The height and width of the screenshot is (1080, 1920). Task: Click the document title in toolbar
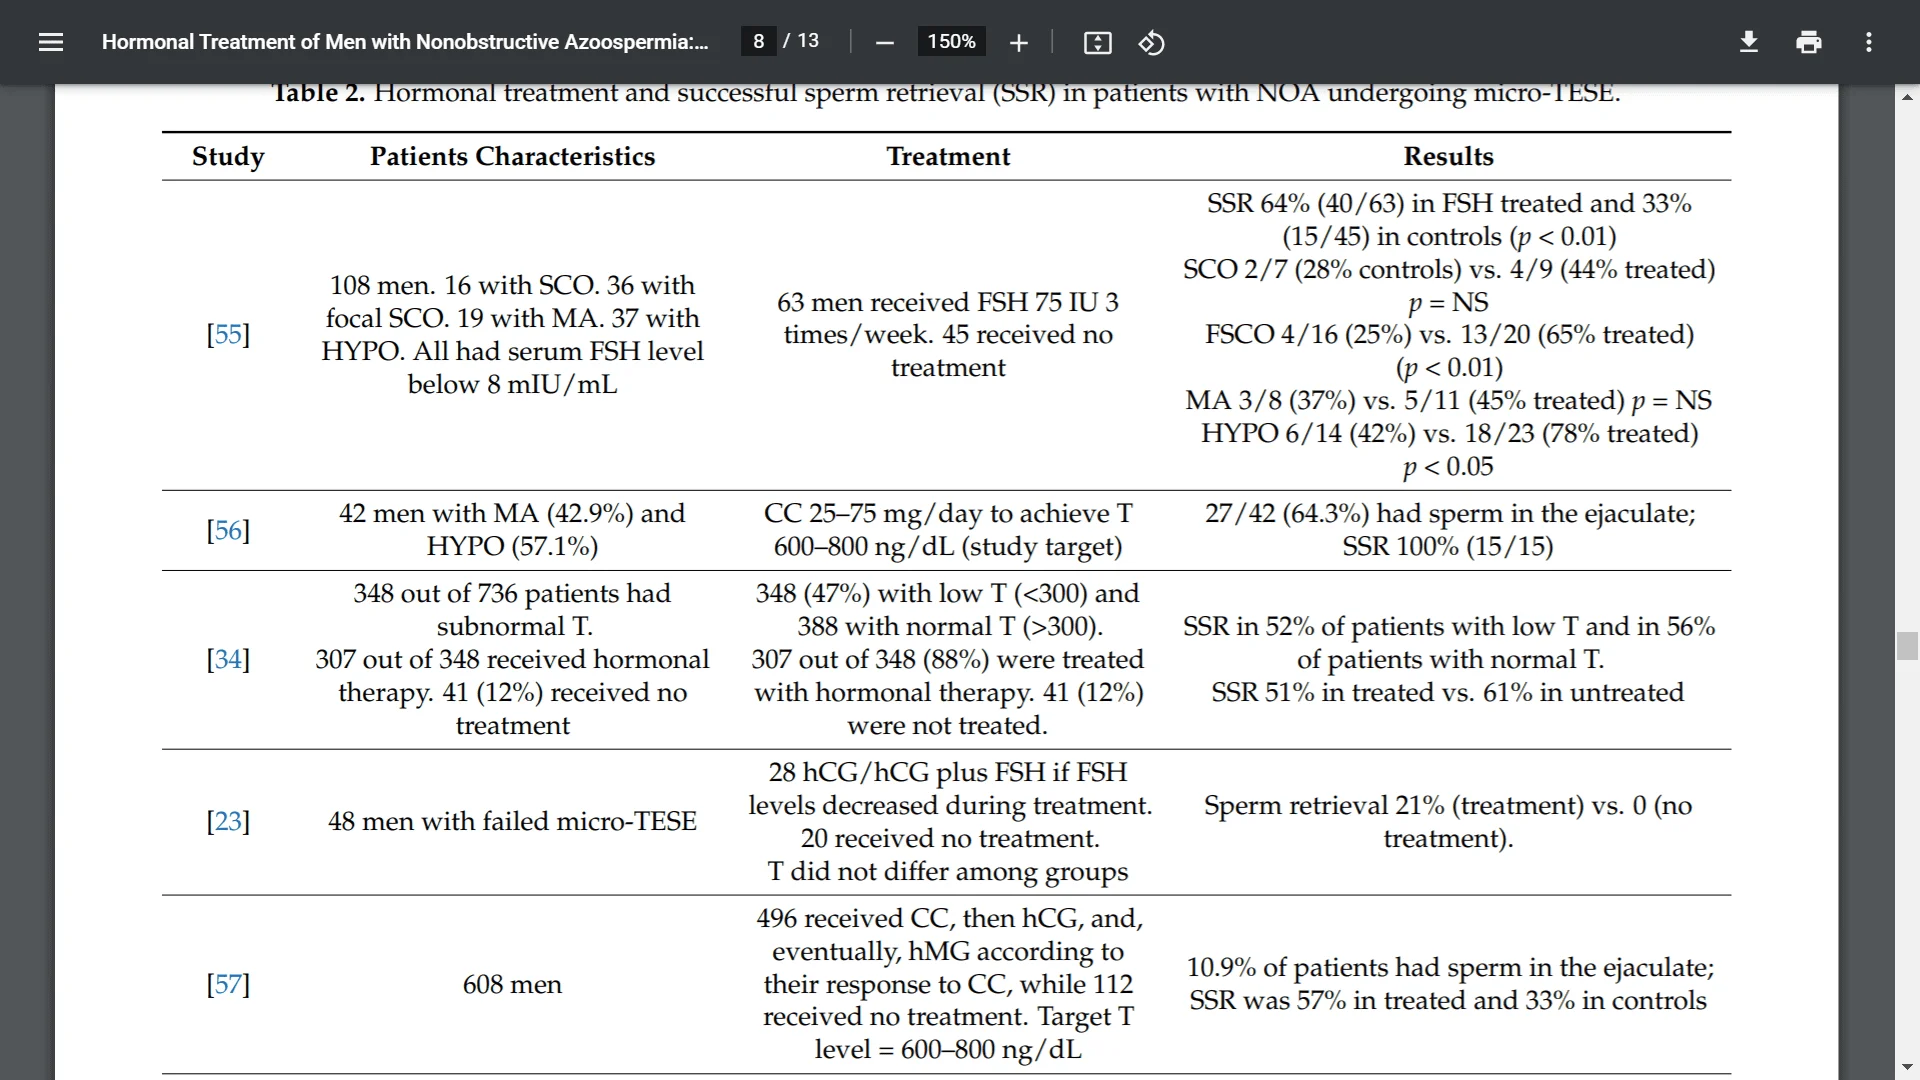pos(405,42)
